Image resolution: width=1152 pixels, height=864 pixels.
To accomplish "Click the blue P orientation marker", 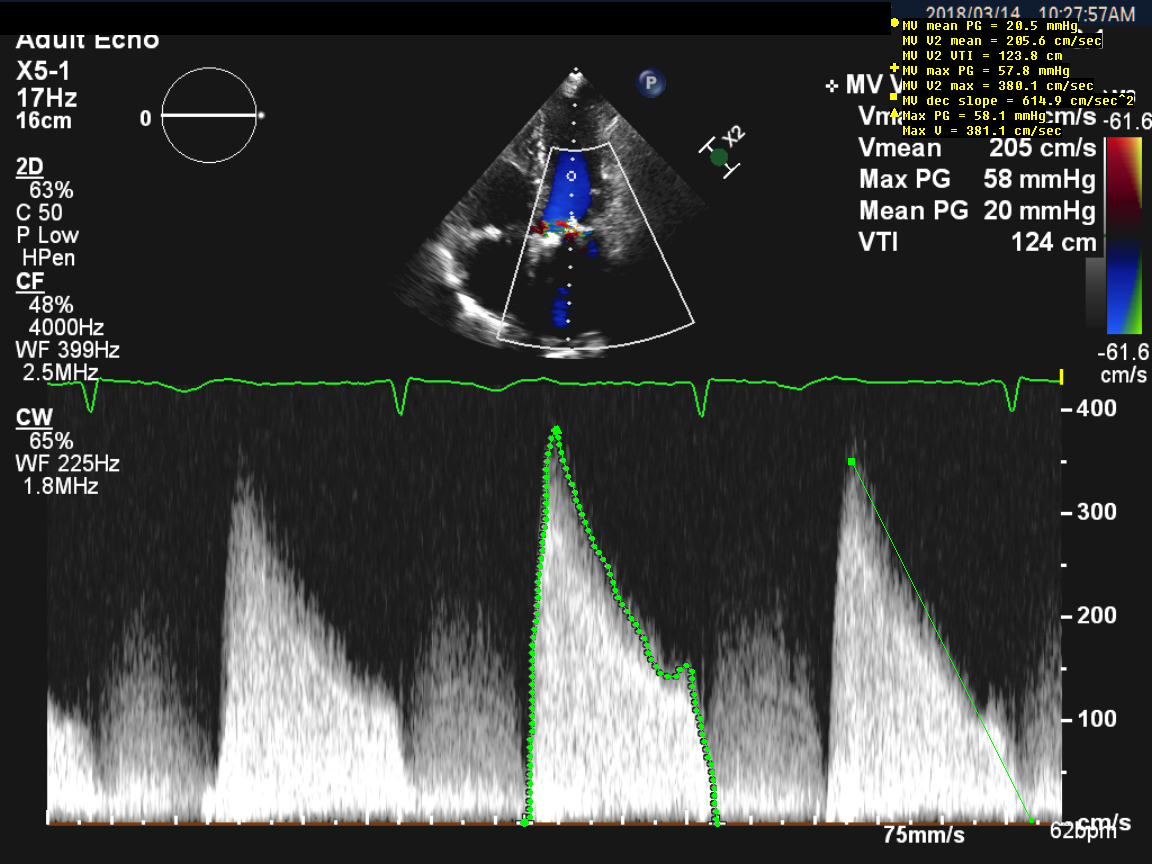I will coord(651,83).
